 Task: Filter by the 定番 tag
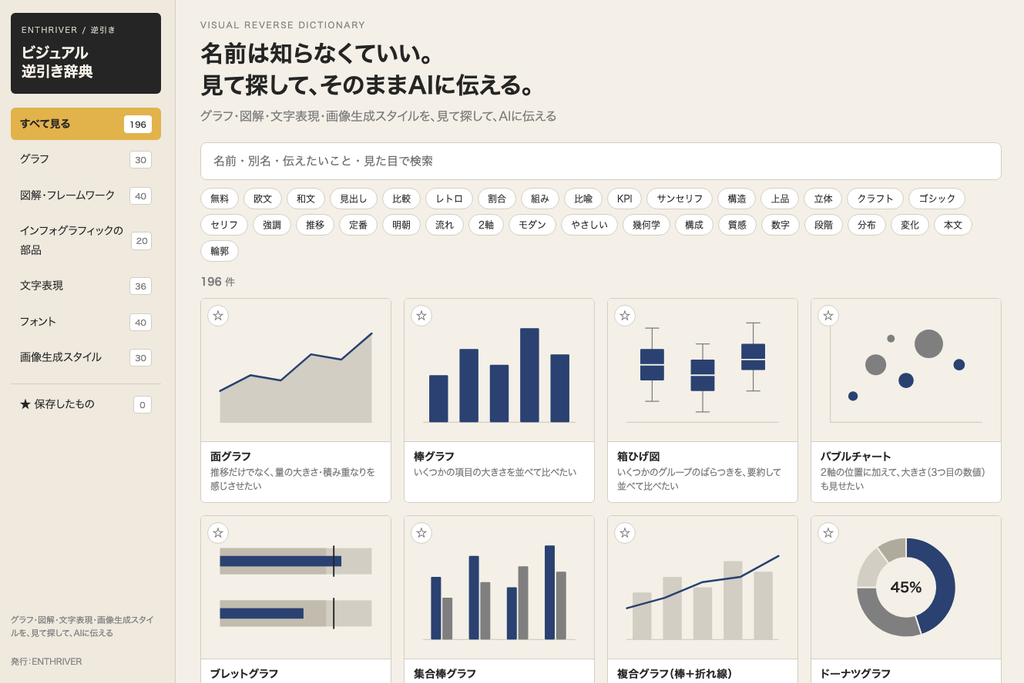coord(358,225)
